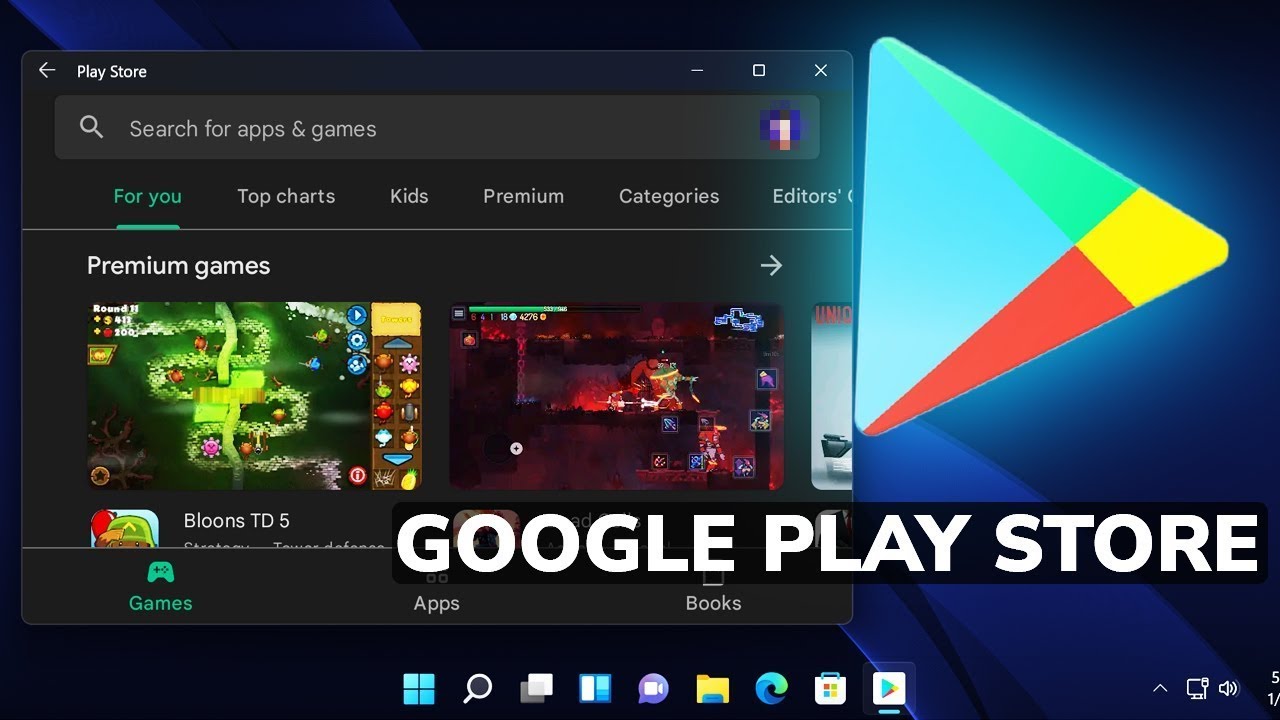Open Premium games list with the arrow
The width and height of the screenshot is (1280, 720).
[771, 265]
